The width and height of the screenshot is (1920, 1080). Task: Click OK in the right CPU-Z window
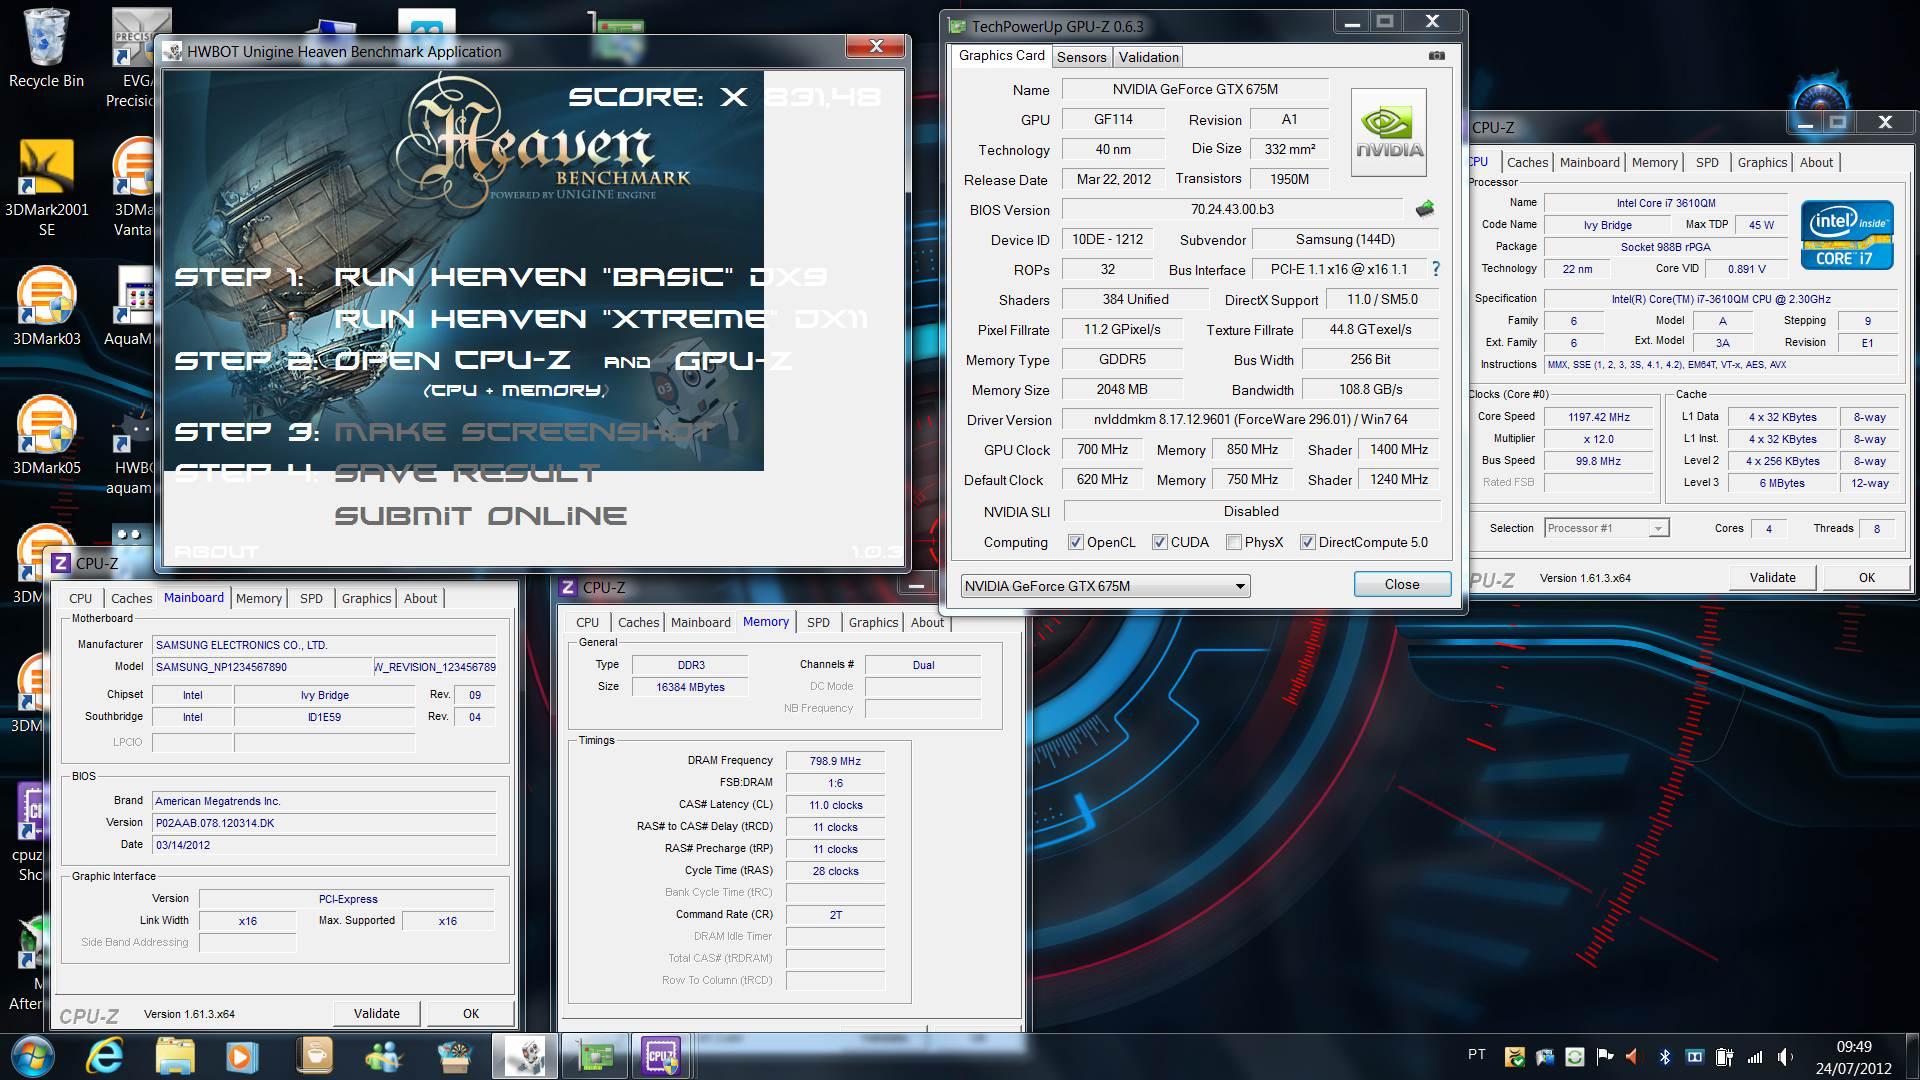pyautogui.click(x=1866, y=577)
